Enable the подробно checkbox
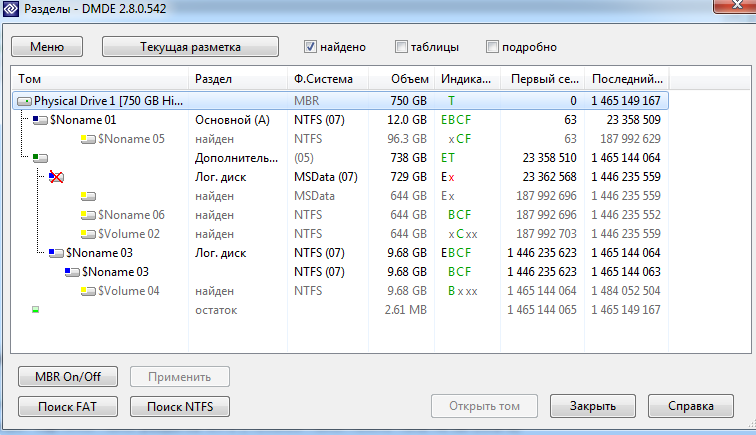The image size is (756, 435). pyautogui.click(x=492, y=47)
